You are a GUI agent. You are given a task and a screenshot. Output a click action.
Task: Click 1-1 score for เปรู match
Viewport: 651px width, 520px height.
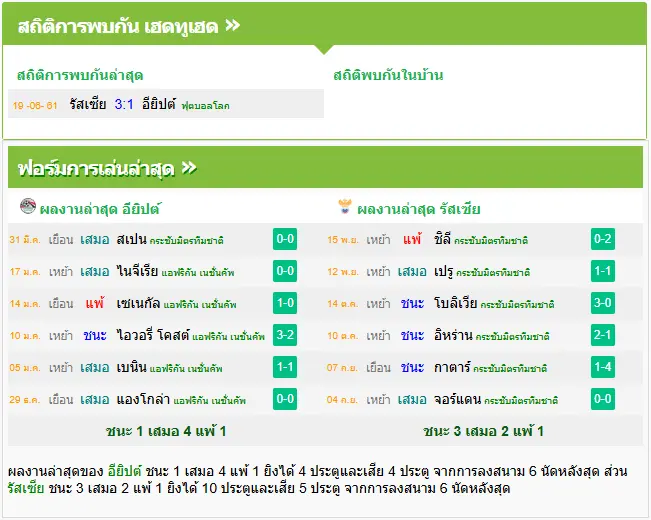(602, 271)
